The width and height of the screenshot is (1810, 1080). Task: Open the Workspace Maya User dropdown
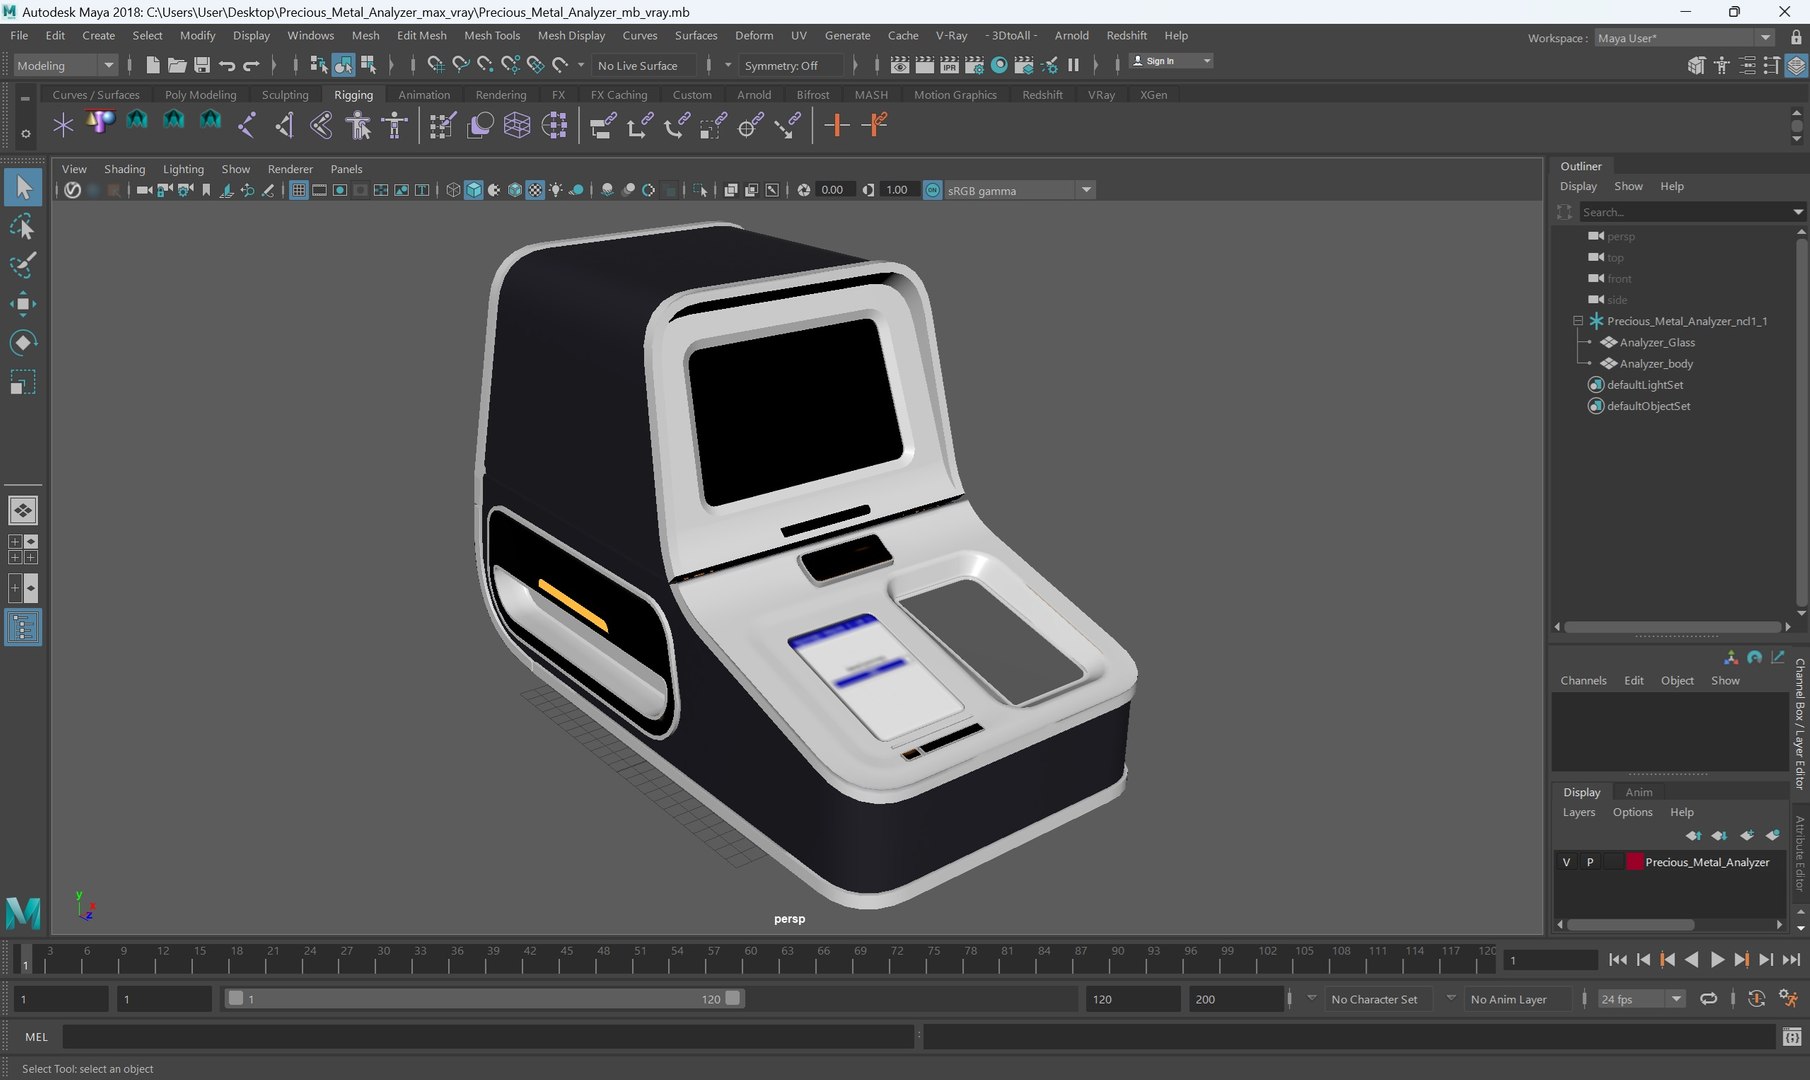(1684, 38)
